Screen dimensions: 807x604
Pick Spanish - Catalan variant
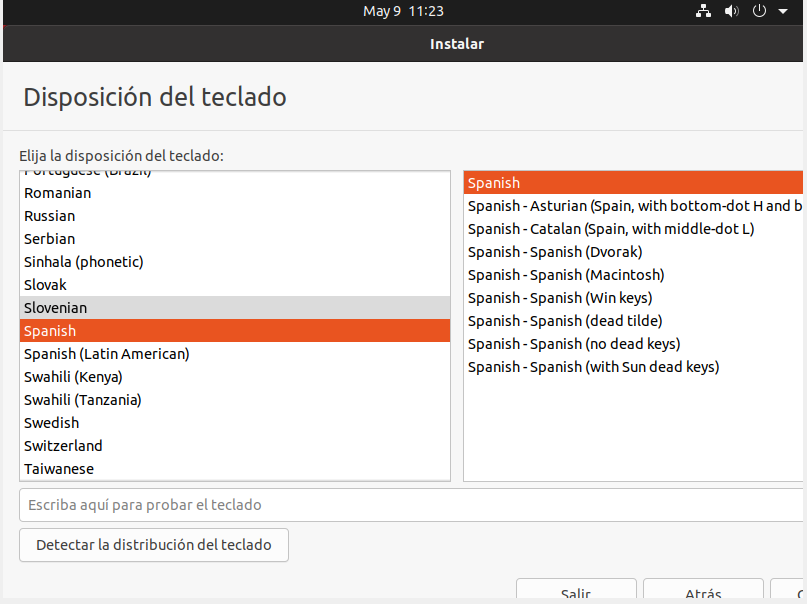610,229
